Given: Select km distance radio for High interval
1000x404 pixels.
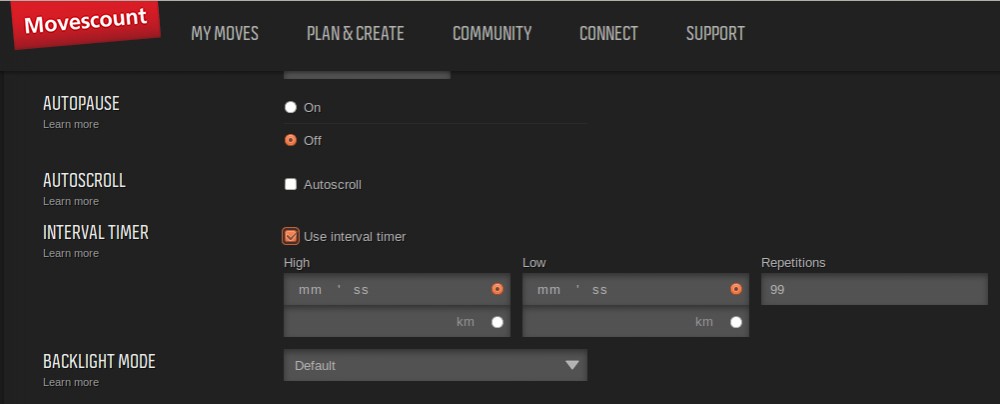Looking at the screenshot, I should coord(497,322).
